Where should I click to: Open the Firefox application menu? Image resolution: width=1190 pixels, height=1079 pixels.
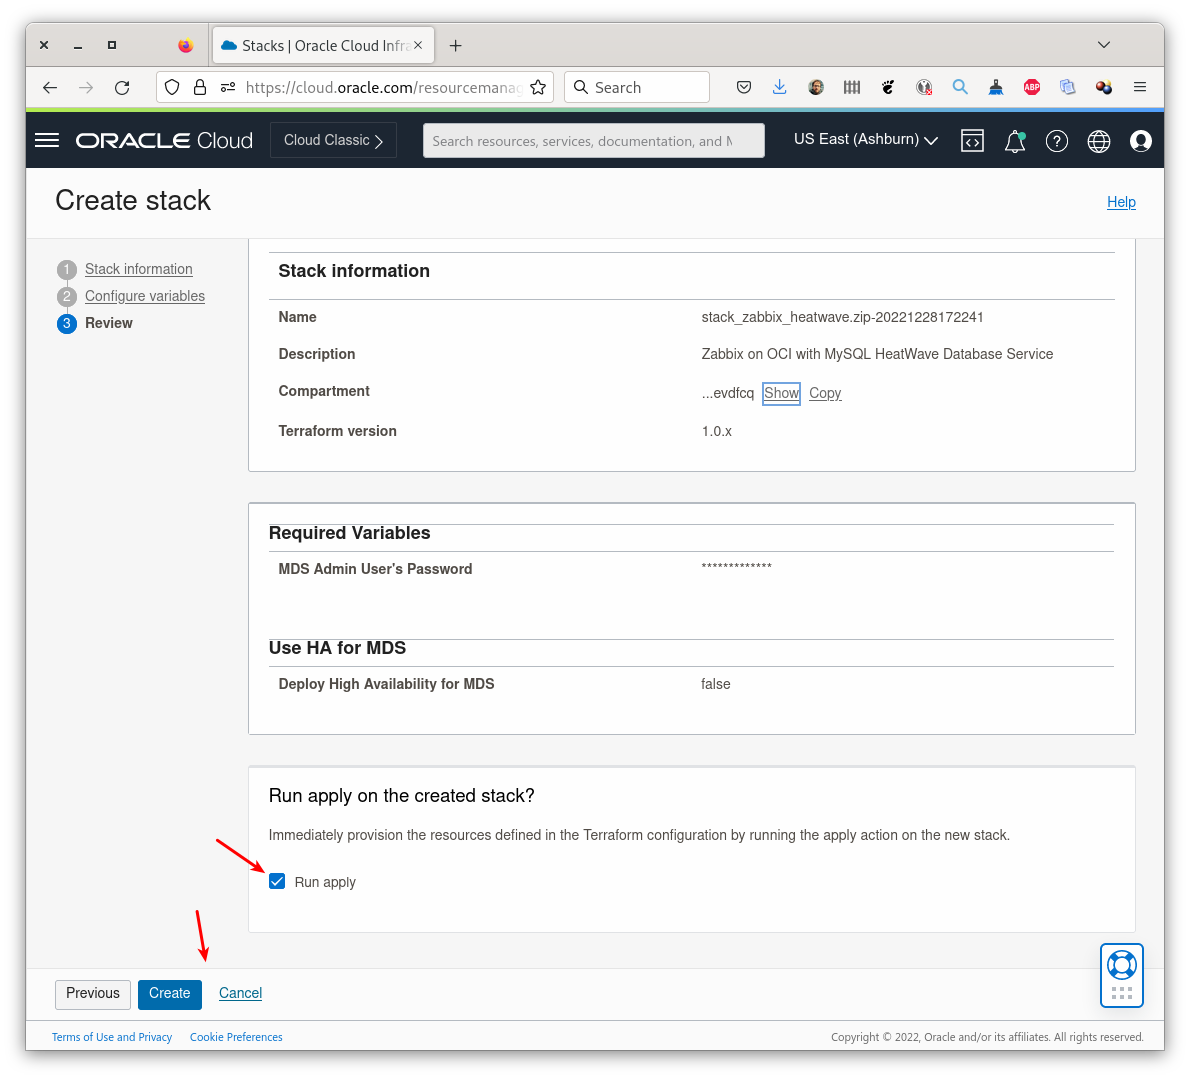click(x=1140, y=87)
